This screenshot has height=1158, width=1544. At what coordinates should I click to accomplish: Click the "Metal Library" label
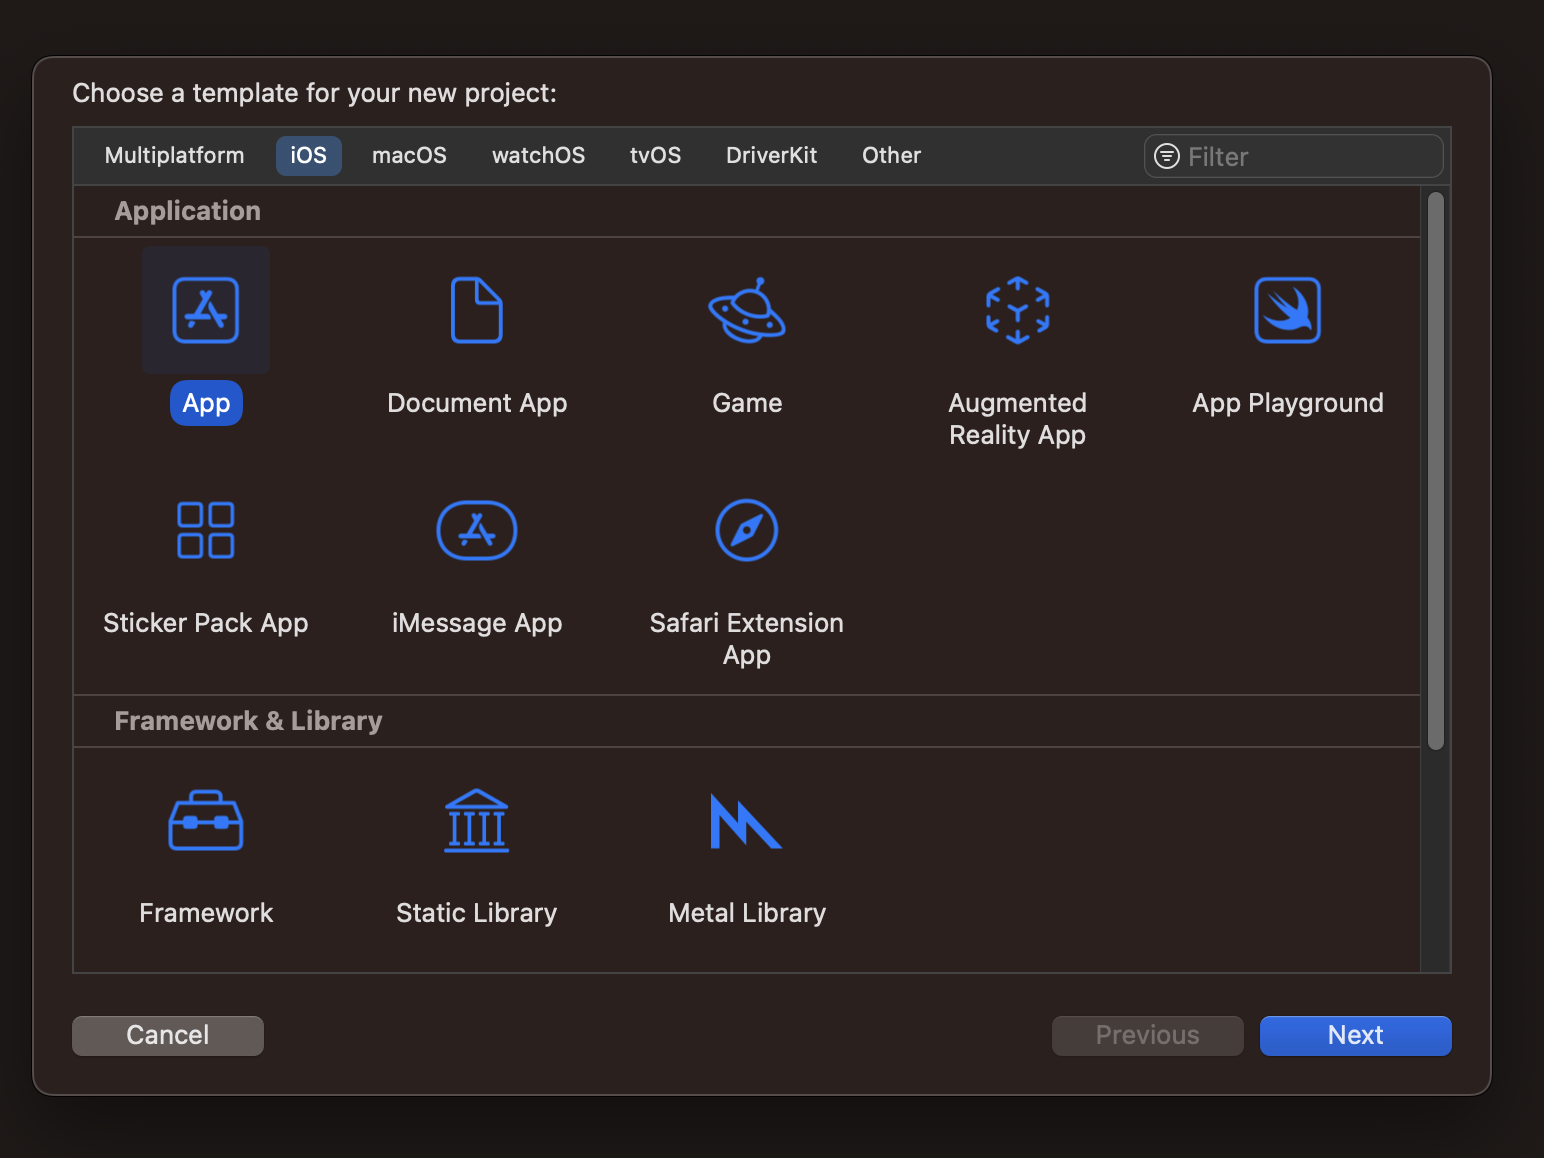747,913
